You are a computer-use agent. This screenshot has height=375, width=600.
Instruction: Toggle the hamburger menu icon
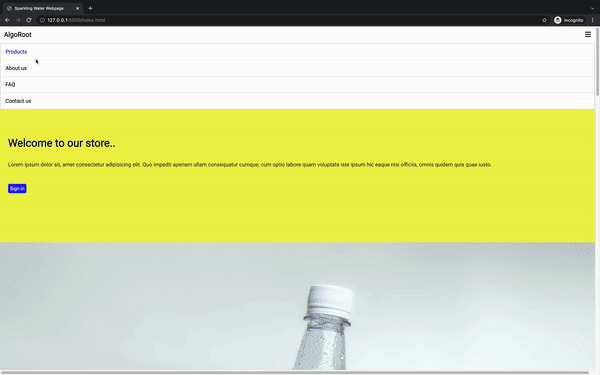pyautogui.click(x=588, y=34)
